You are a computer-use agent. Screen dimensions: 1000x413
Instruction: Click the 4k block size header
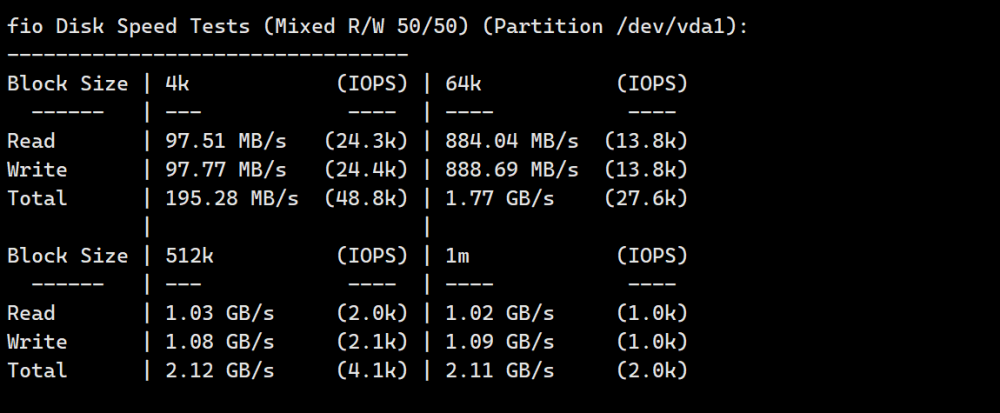coord(177,84)
